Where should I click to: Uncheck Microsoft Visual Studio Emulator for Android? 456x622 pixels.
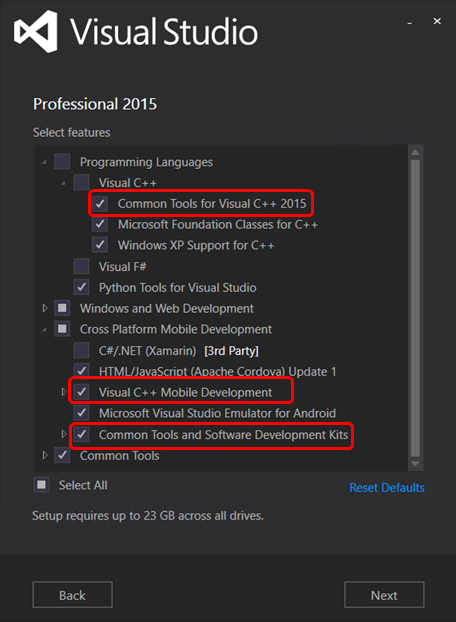pos(81,413)
